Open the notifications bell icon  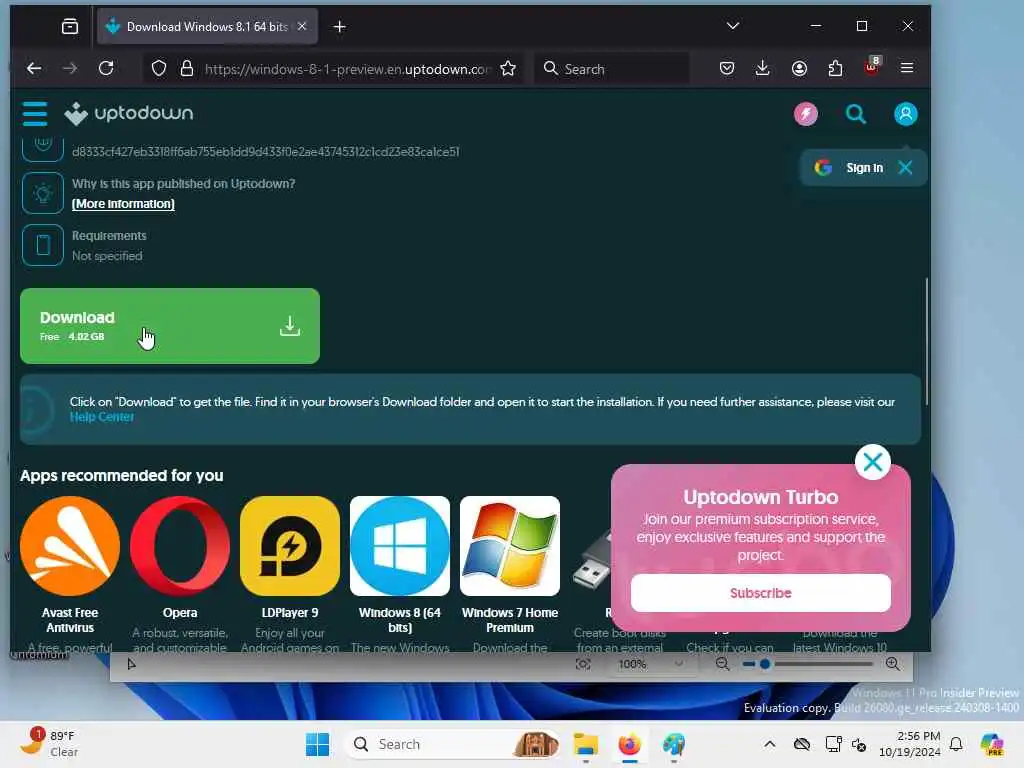955,744
